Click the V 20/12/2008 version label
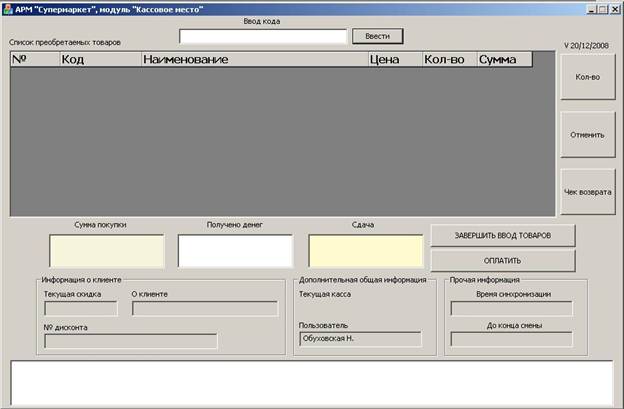 coord(586,45)
